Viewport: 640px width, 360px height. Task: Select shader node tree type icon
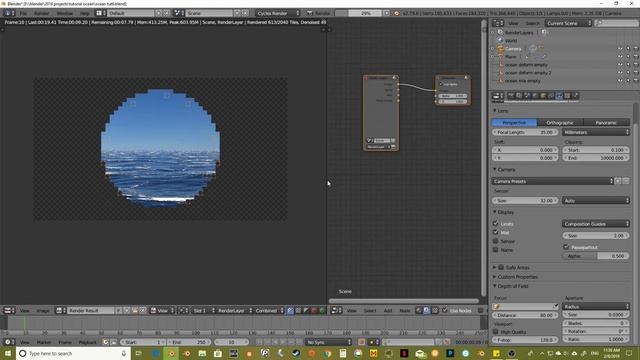click(418, 311)
